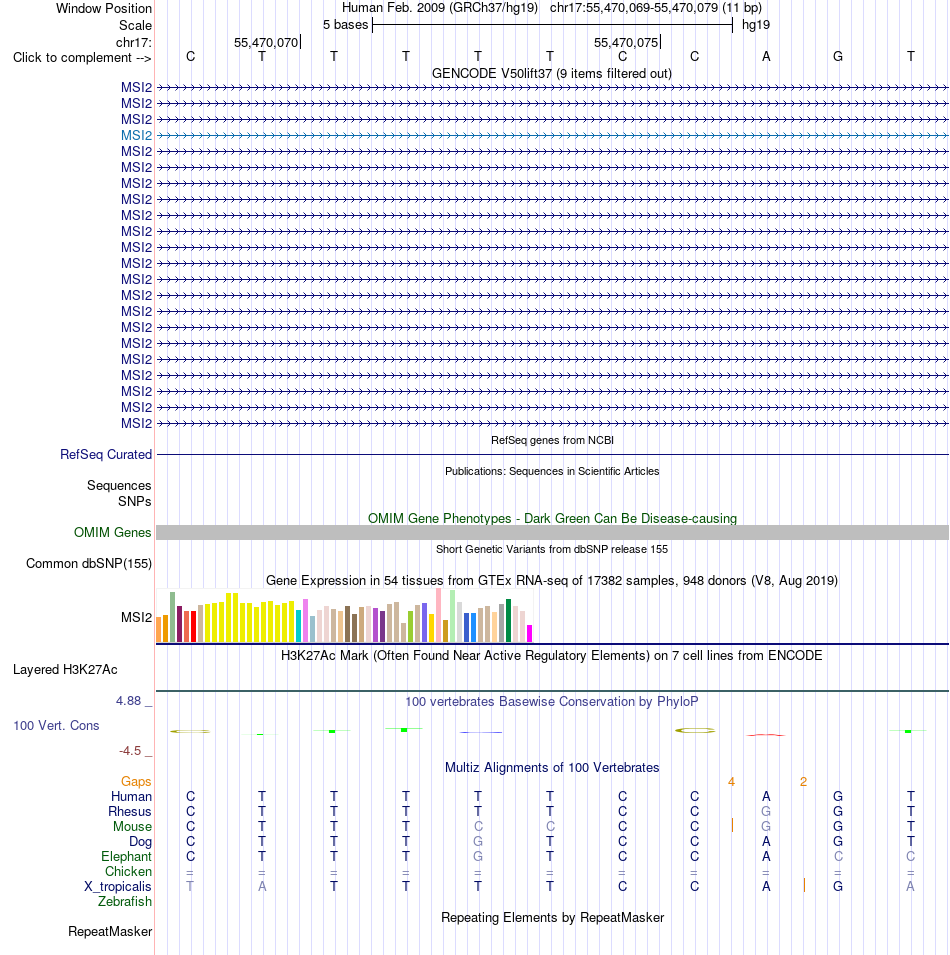The width and height of the screenshot is (950, 955).
Task: Select the highlighted light-blue MSI2 transcript label
Action: click(136, 135)
